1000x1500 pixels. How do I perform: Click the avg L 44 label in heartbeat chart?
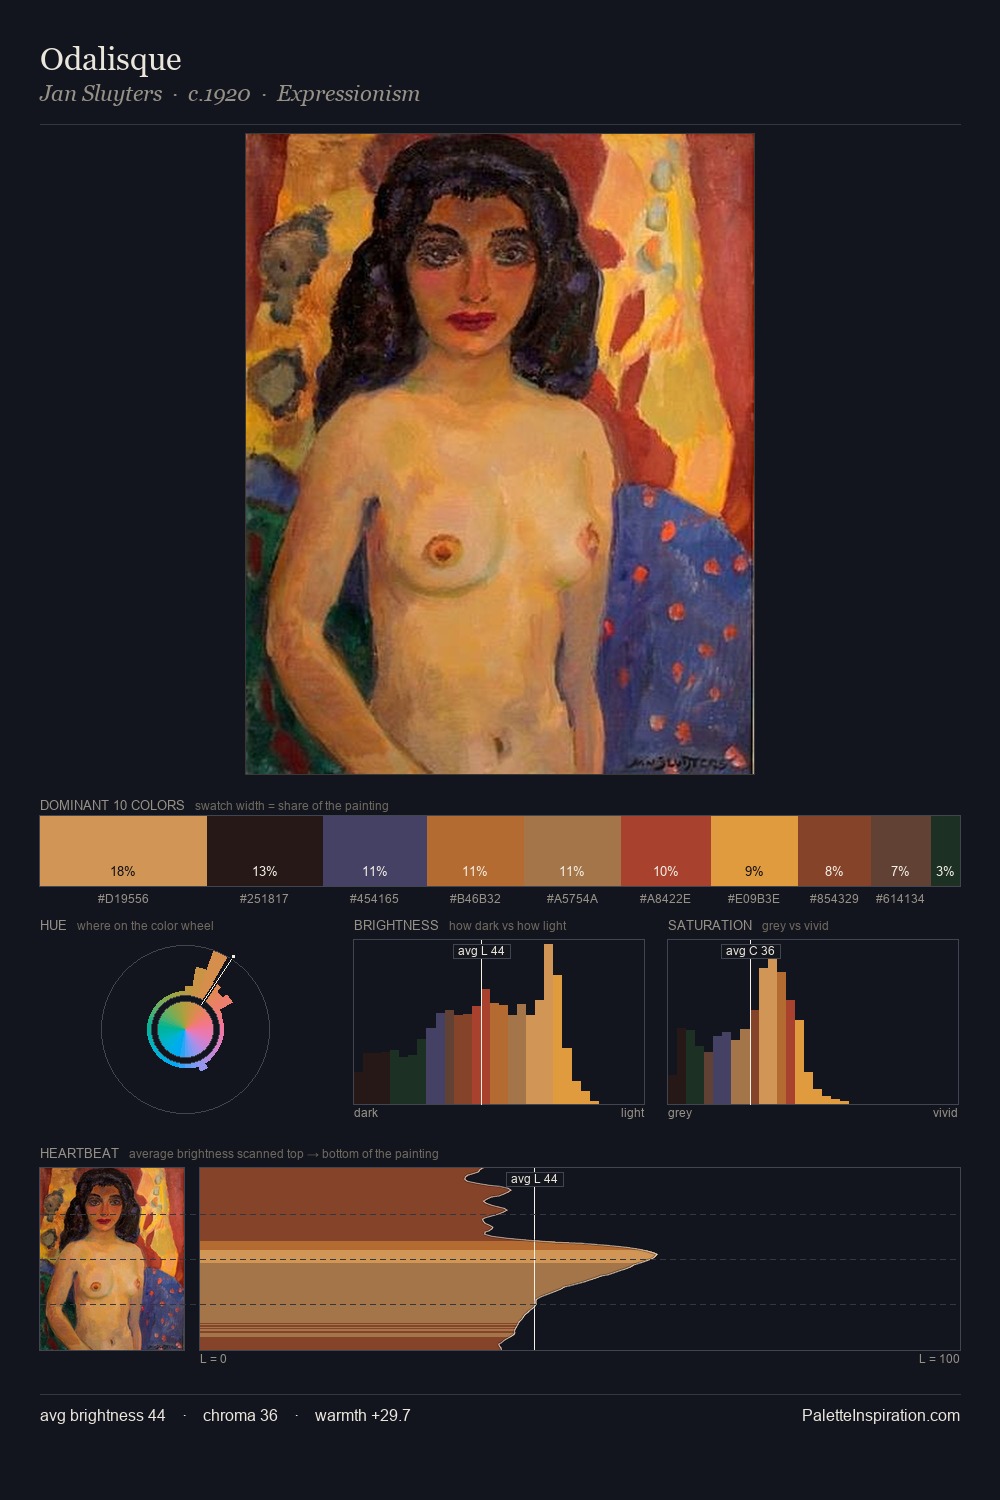(535, 1179)
